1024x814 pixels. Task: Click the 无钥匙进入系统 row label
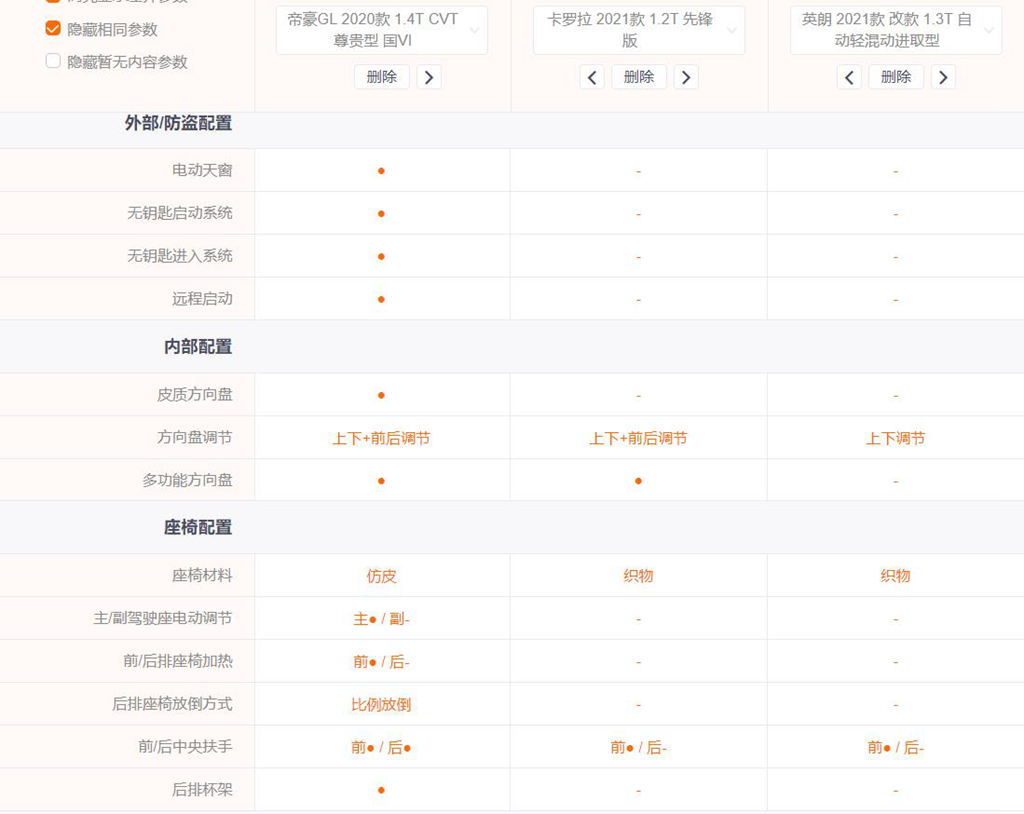pos(180,255)
